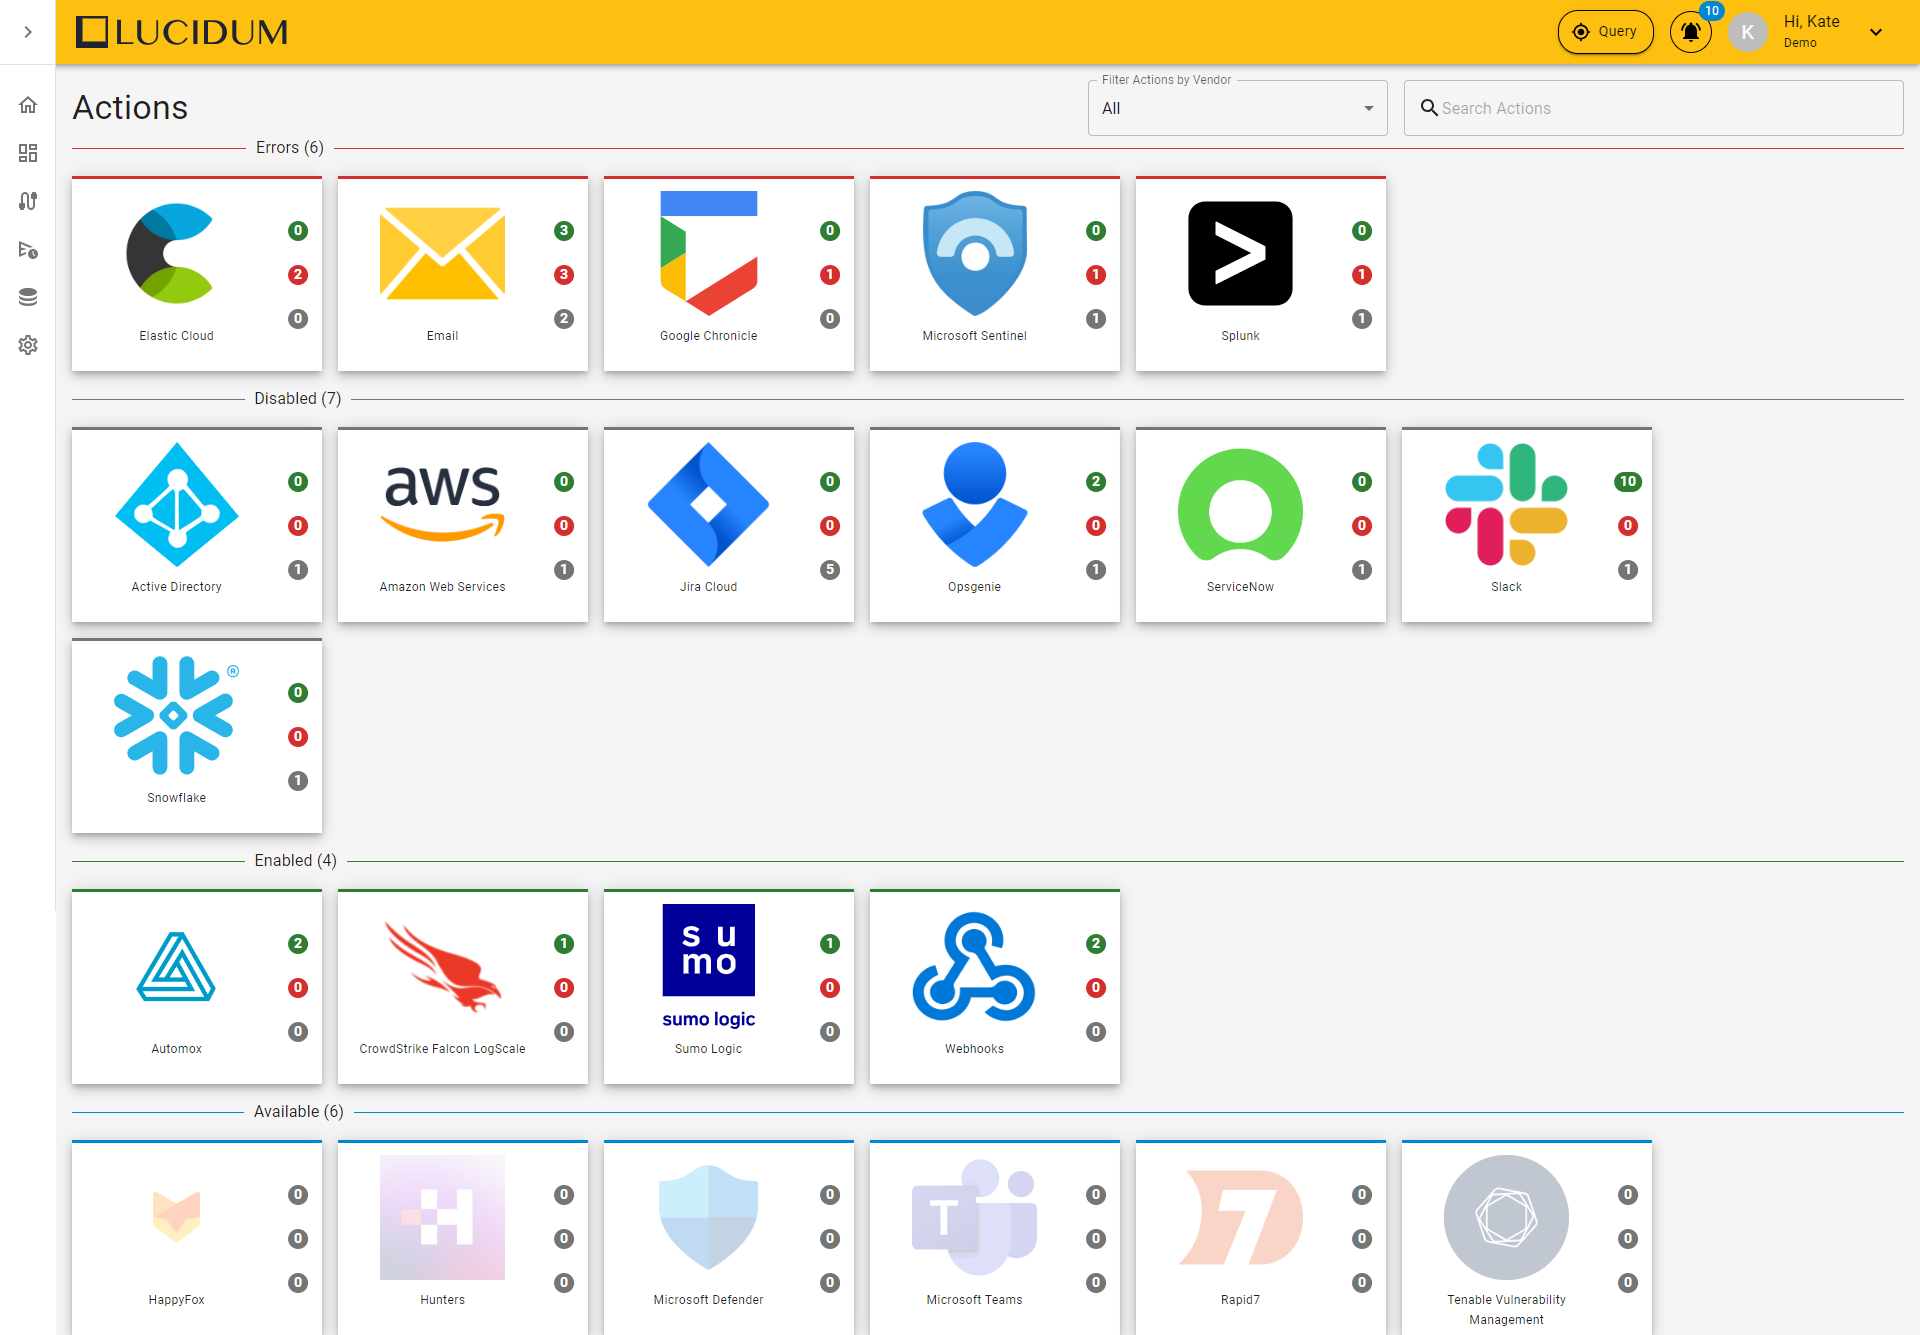Open the Rapid7 available action

[1261, 1237]
